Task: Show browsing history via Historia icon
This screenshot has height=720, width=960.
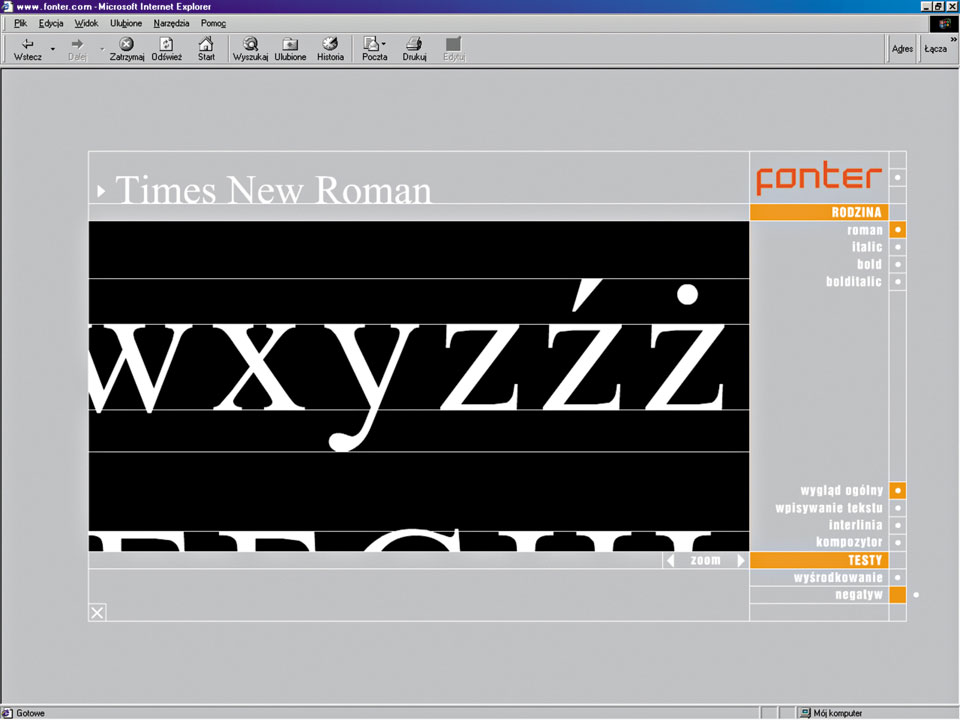Action: point(330,43)
